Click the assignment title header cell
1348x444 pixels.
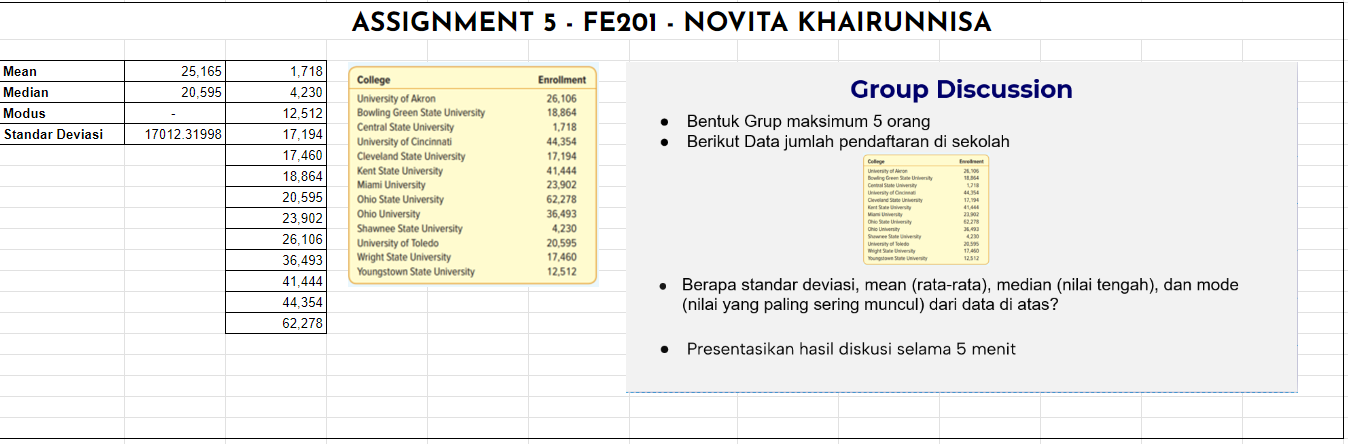(x=673, y=21)
